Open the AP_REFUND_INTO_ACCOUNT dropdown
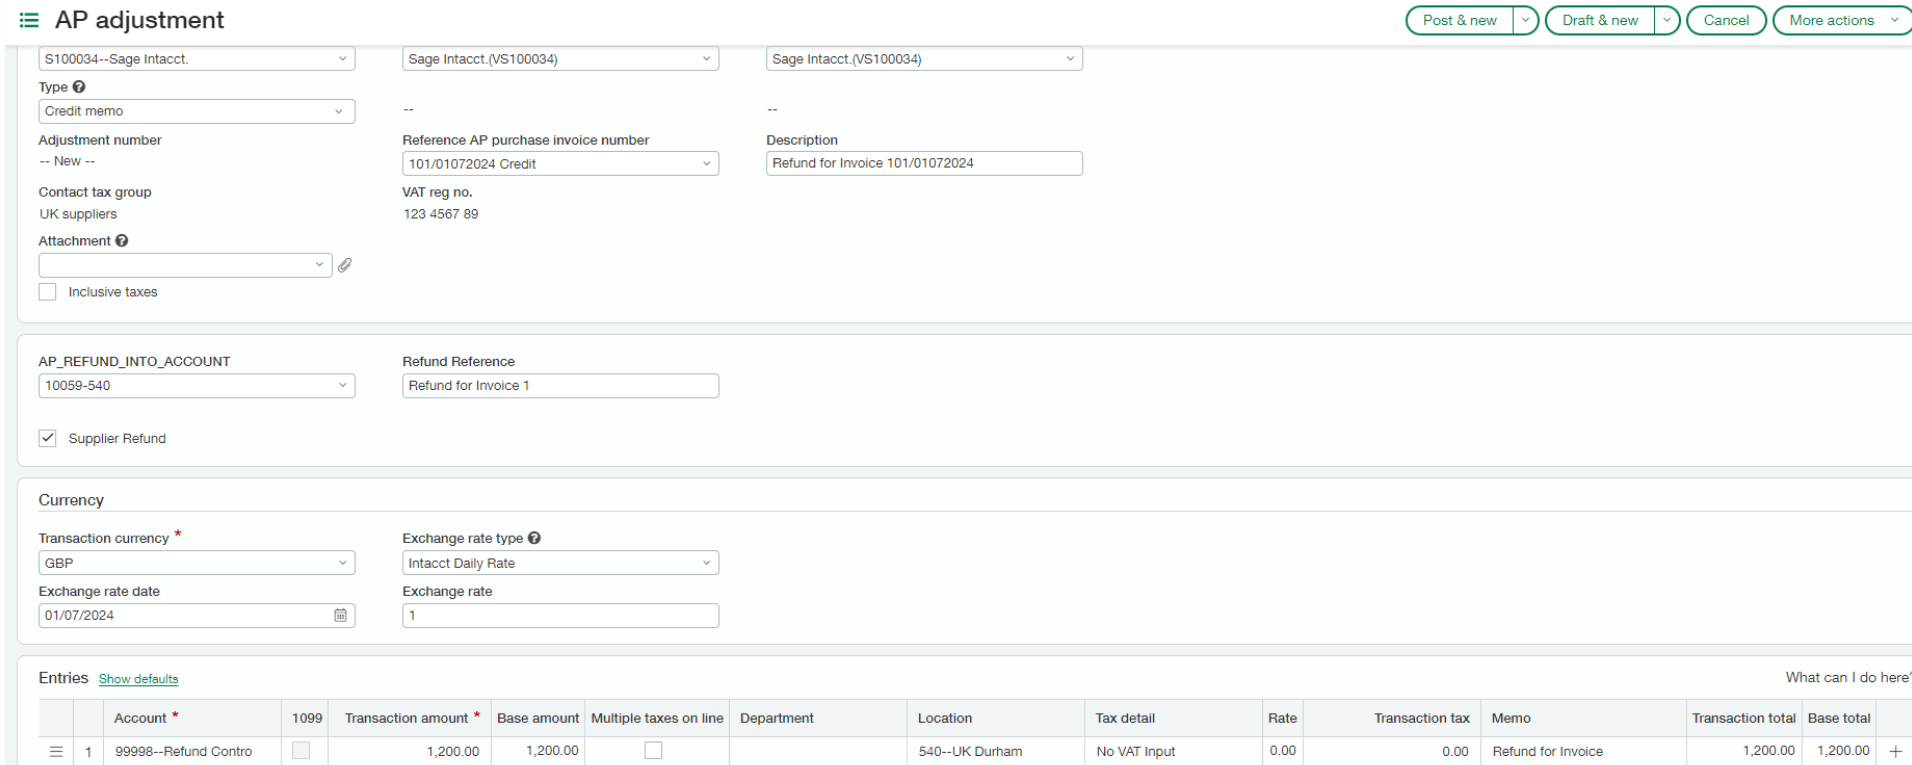The image size is (1912, 765). click(197, 386)
